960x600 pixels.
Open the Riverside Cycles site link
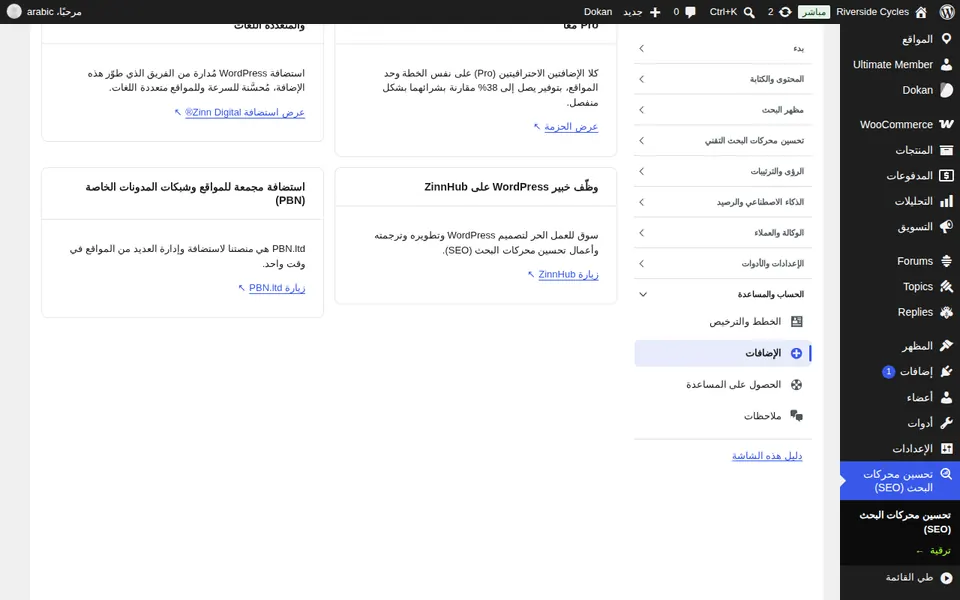pyautogui.click(x=872, y=12)
